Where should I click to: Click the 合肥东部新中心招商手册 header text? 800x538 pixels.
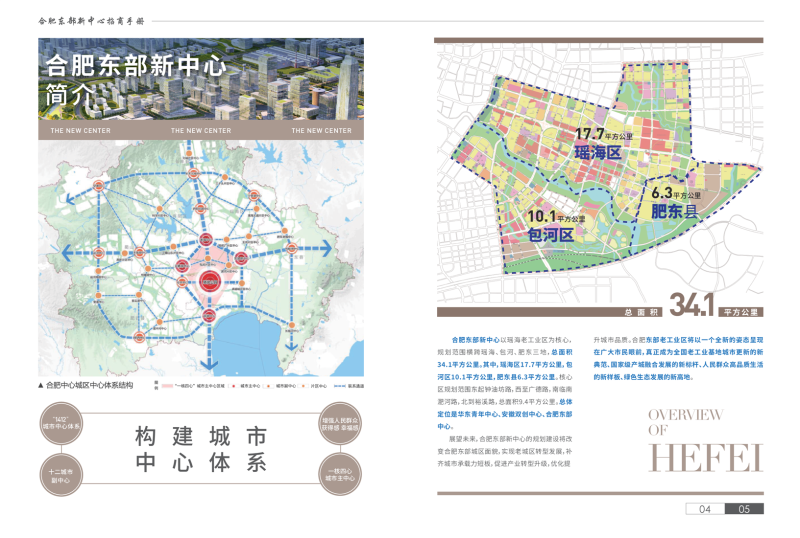90,20
